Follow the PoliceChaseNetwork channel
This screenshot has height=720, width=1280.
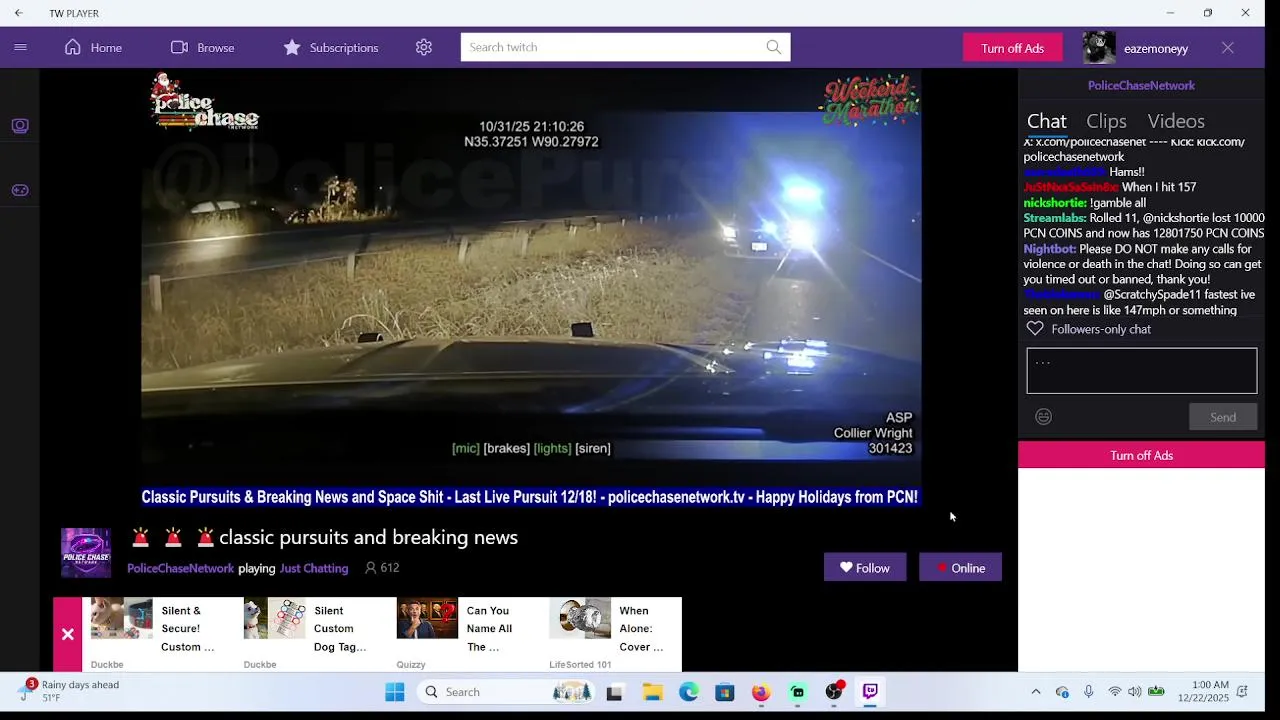tap(864, 568)
